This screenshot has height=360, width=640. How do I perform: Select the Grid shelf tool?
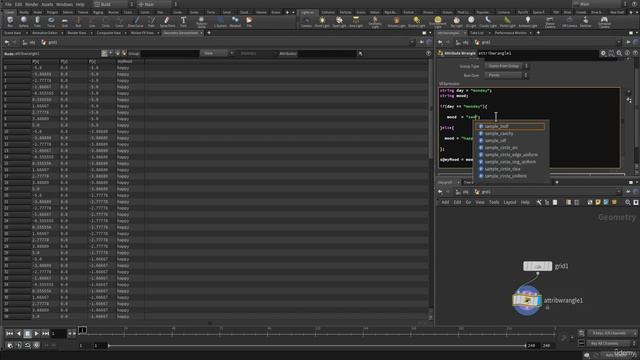pos(65,22)
